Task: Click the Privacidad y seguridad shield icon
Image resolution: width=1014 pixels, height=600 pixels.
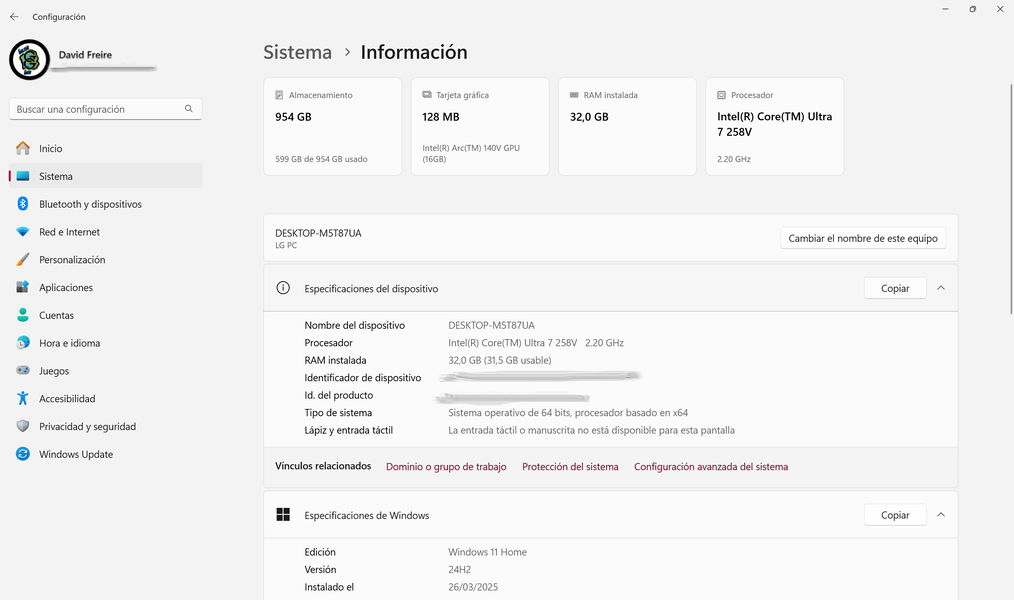Action: [23, 426]
